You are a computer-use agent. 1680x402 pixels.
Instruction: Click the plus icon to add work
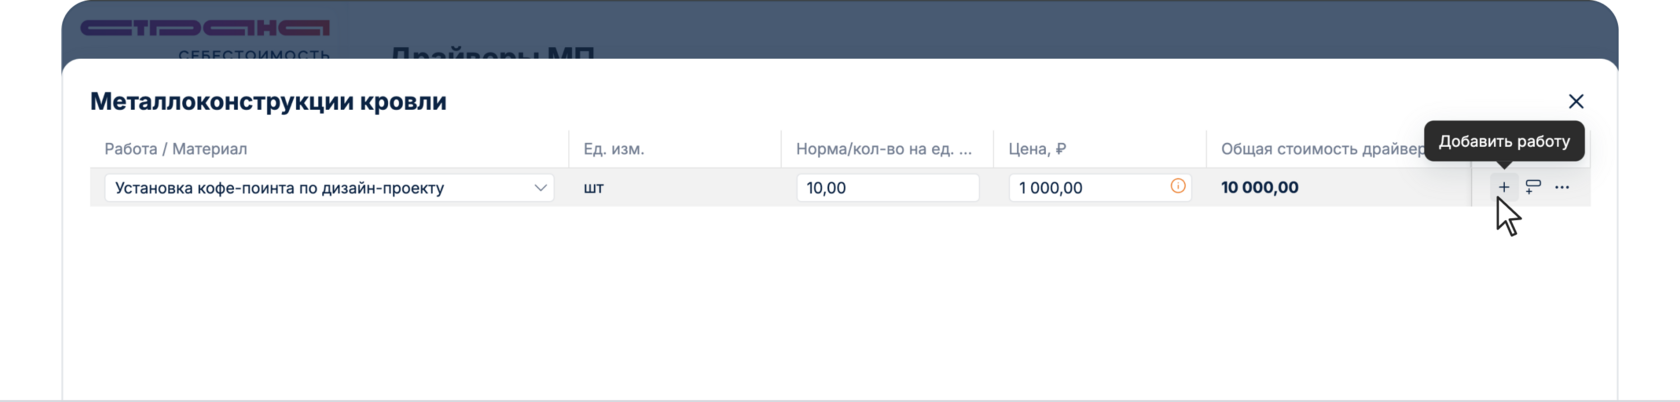pos(1503,187)
